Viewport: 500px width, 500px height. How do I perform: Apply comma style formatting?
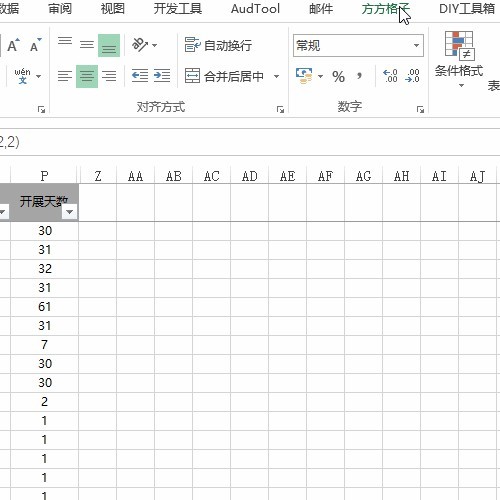coord(359,76)
